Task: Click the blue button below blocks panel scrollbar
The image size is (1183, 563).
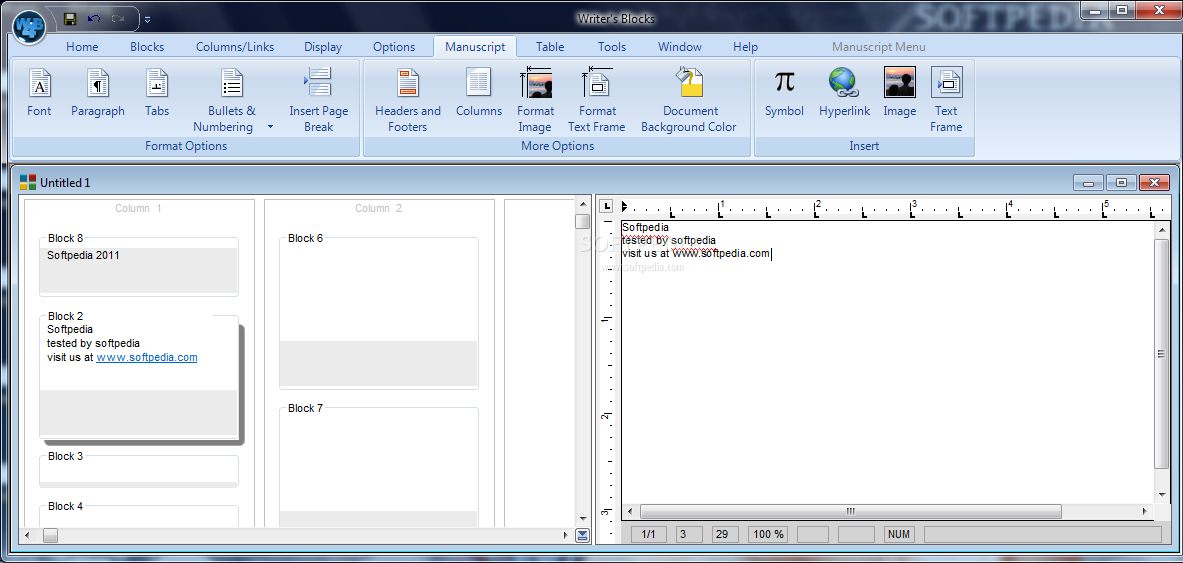Action: pyautogui.click(x=582, y=535)
